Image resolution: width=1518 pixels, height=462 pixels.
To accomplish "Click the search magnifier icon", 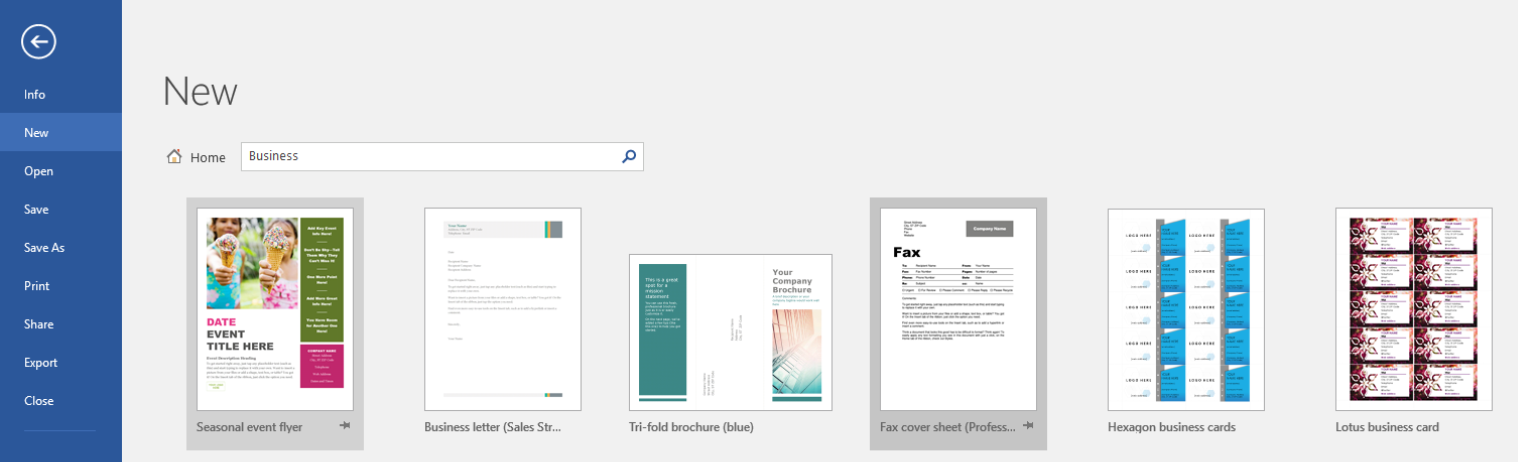I will 629,156.
